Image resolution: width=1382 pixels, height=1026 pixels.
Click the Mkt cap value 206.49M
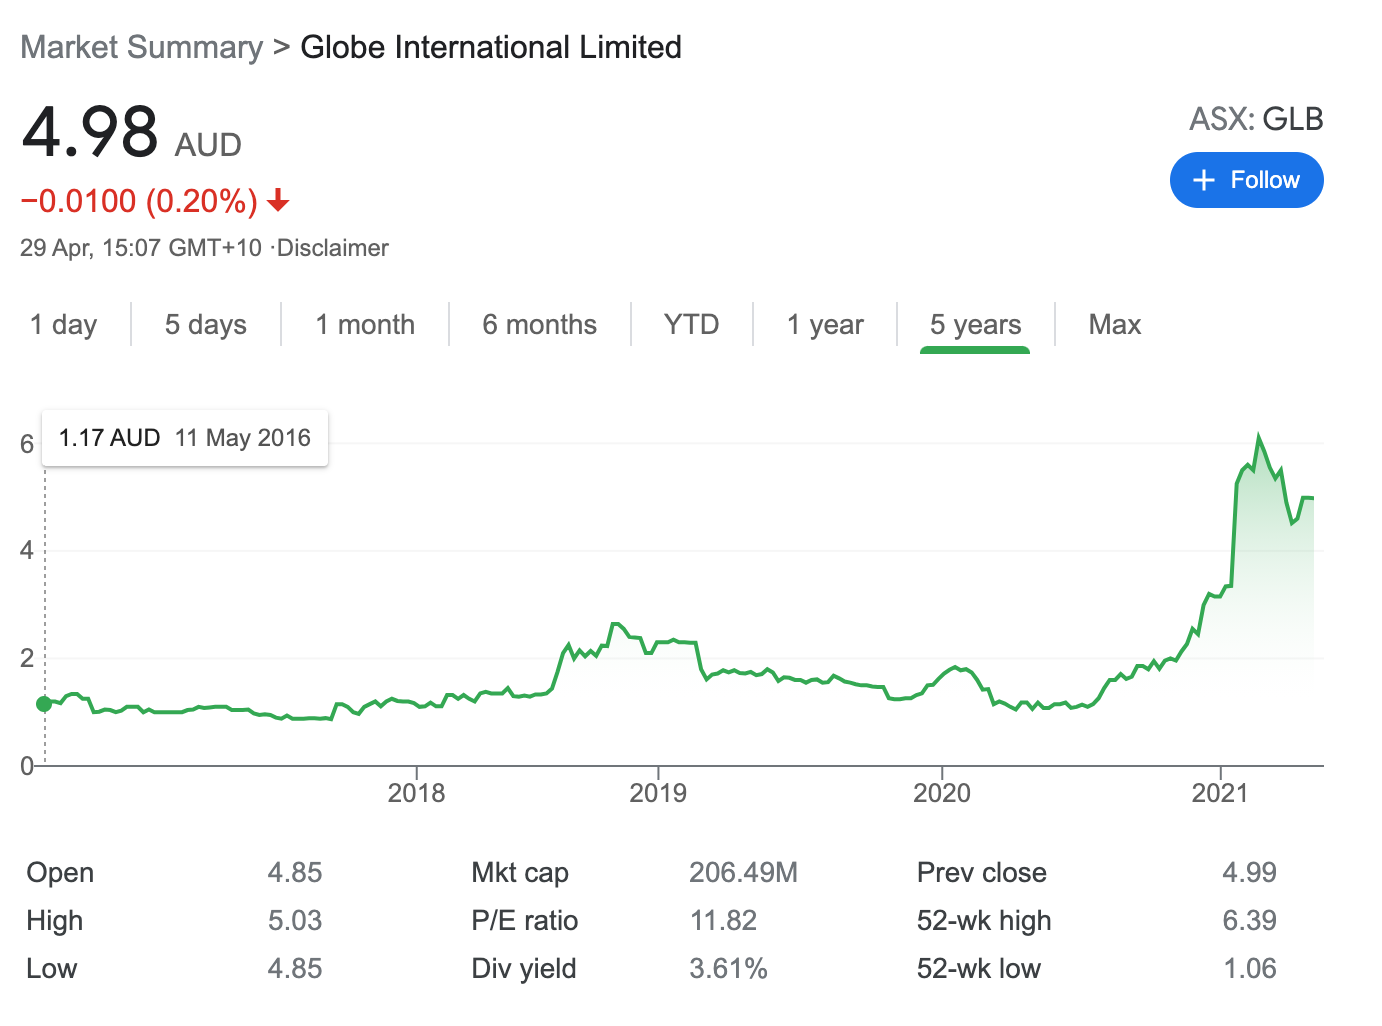(x=744, y=872)
